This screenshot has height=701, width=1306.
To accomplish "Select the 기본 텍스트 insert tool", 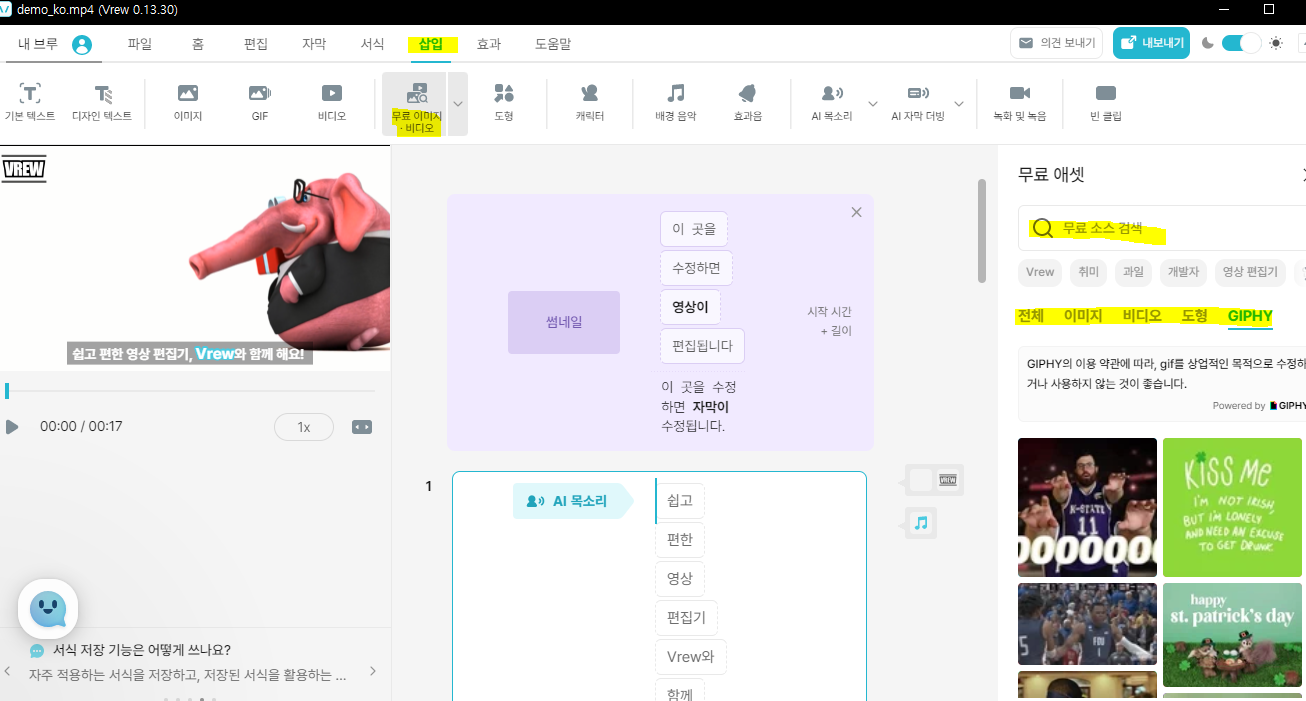I will pos(30,103).
